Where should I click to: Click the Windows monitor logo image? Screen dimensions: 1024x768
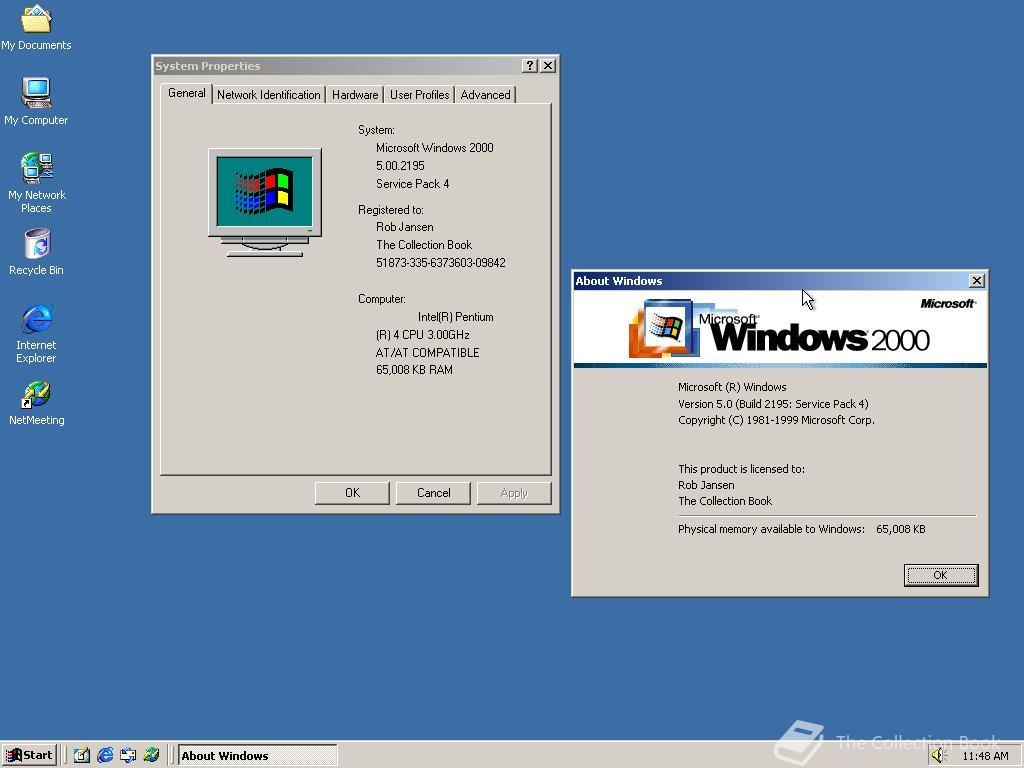264,202
